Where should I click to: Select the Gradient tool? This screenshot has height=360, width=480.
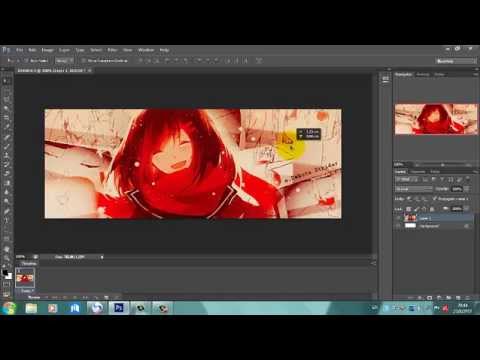6,183
